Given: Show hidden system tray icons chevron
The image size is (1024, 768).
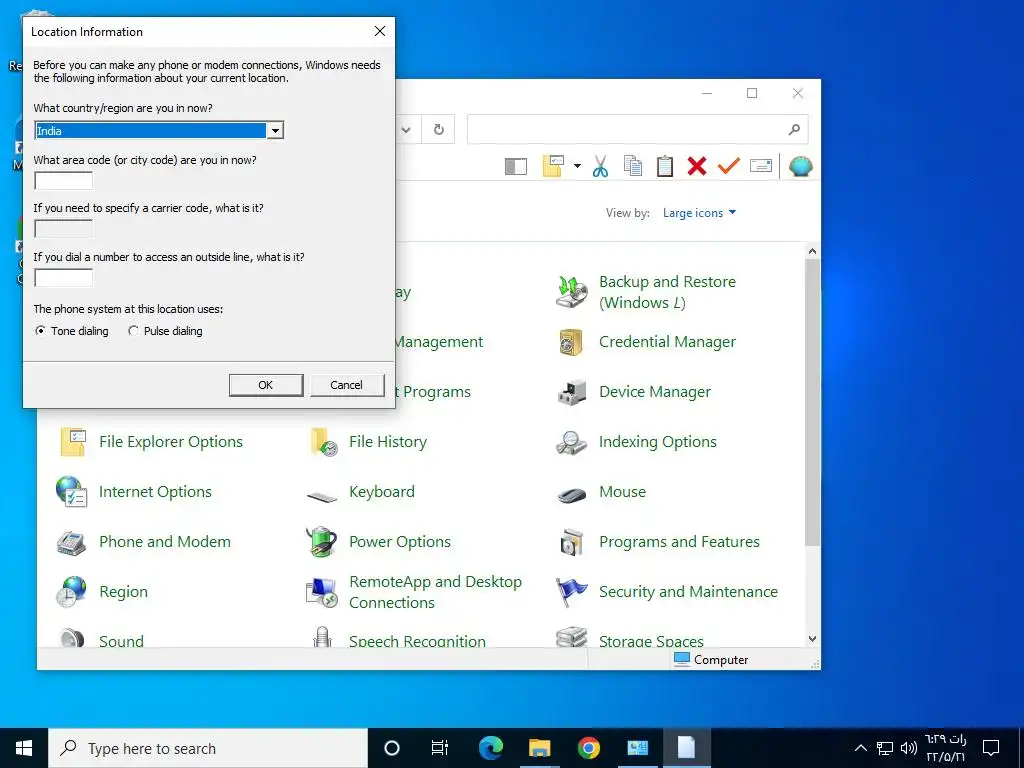Looking at the screenshot, I should coord(861,748).
